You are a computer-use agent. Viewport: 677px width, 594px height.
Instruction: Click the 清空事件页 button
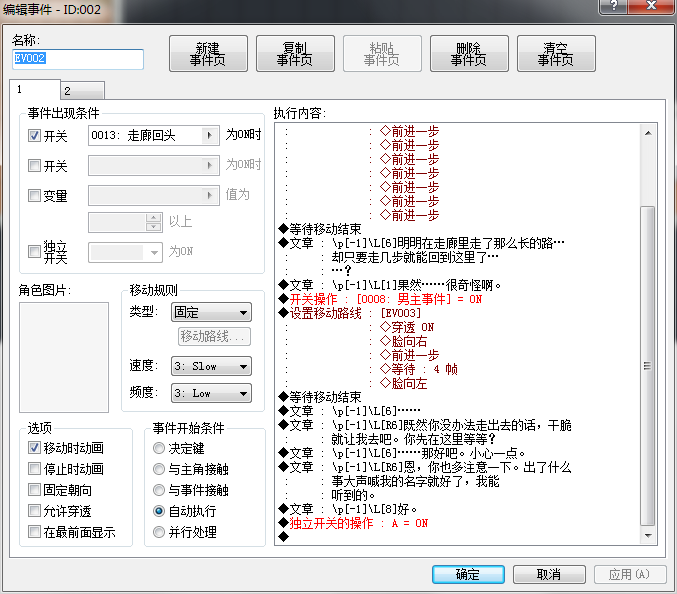point(556,54)
